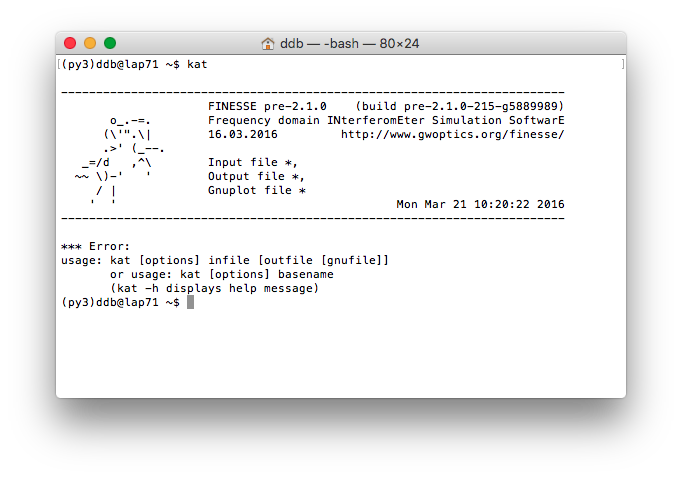Click the terminal cursor block at the prompt

click(190, 302)
